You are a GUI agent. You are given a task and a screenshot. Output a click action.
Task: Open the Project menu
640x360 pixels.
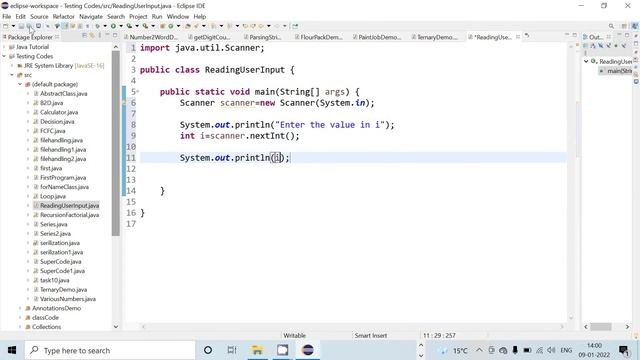click(138, 16)
